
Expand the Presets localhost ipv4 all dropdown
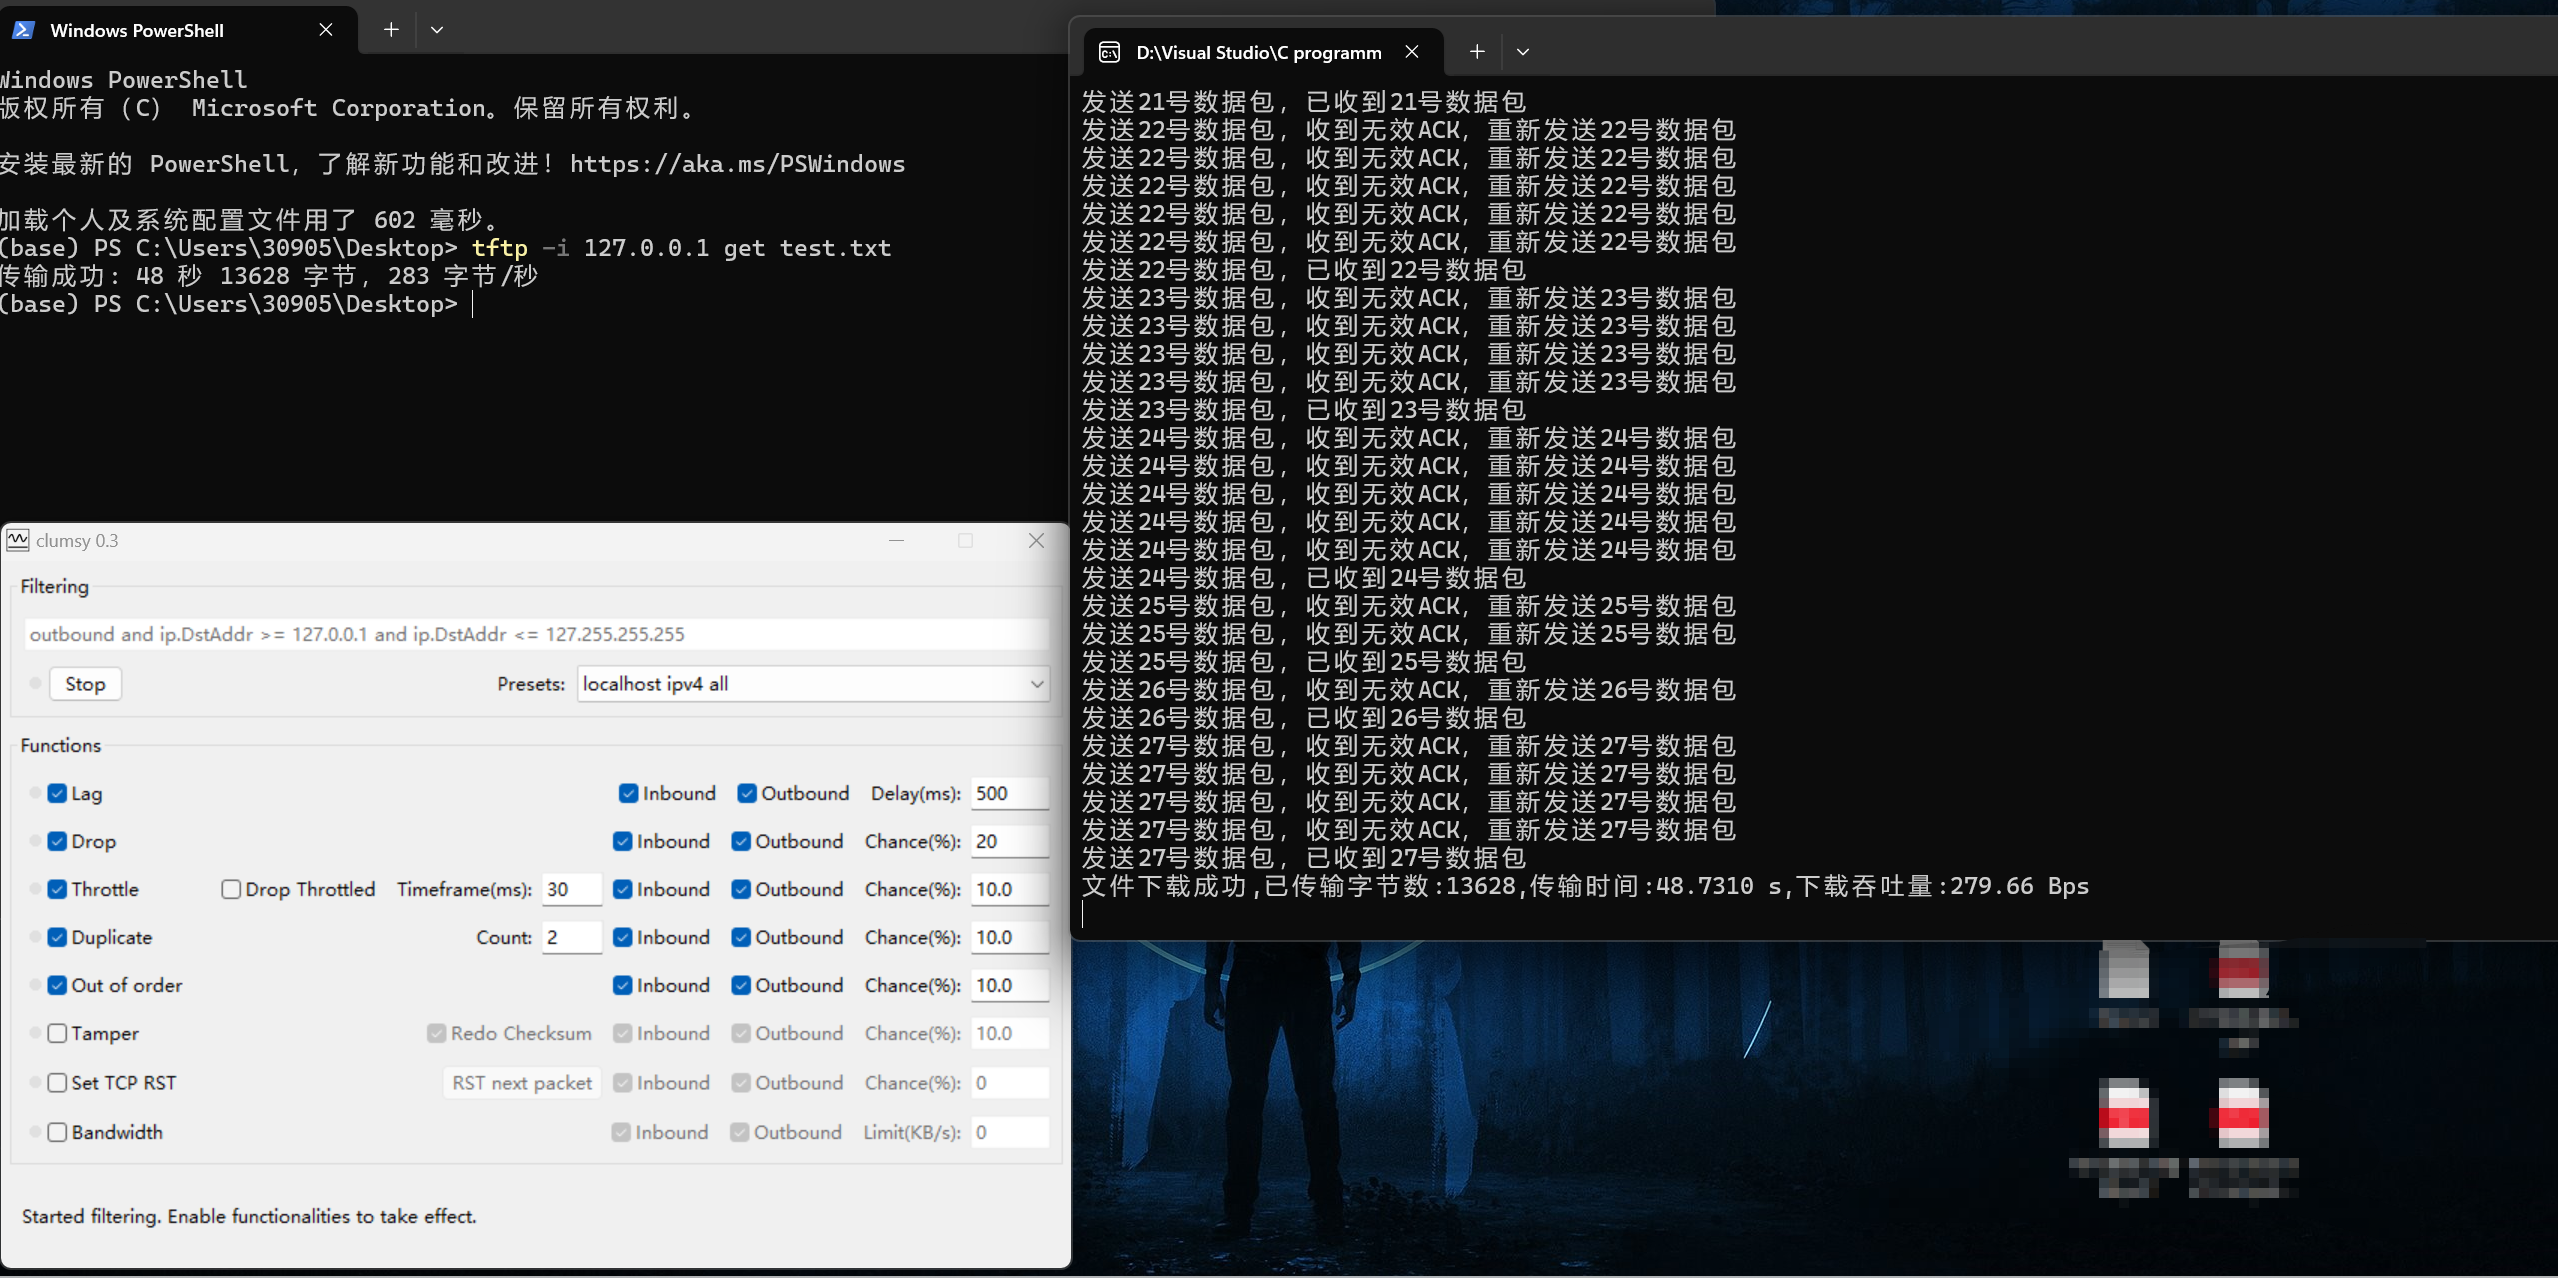pyautogui.click(x=1037, y=684)
